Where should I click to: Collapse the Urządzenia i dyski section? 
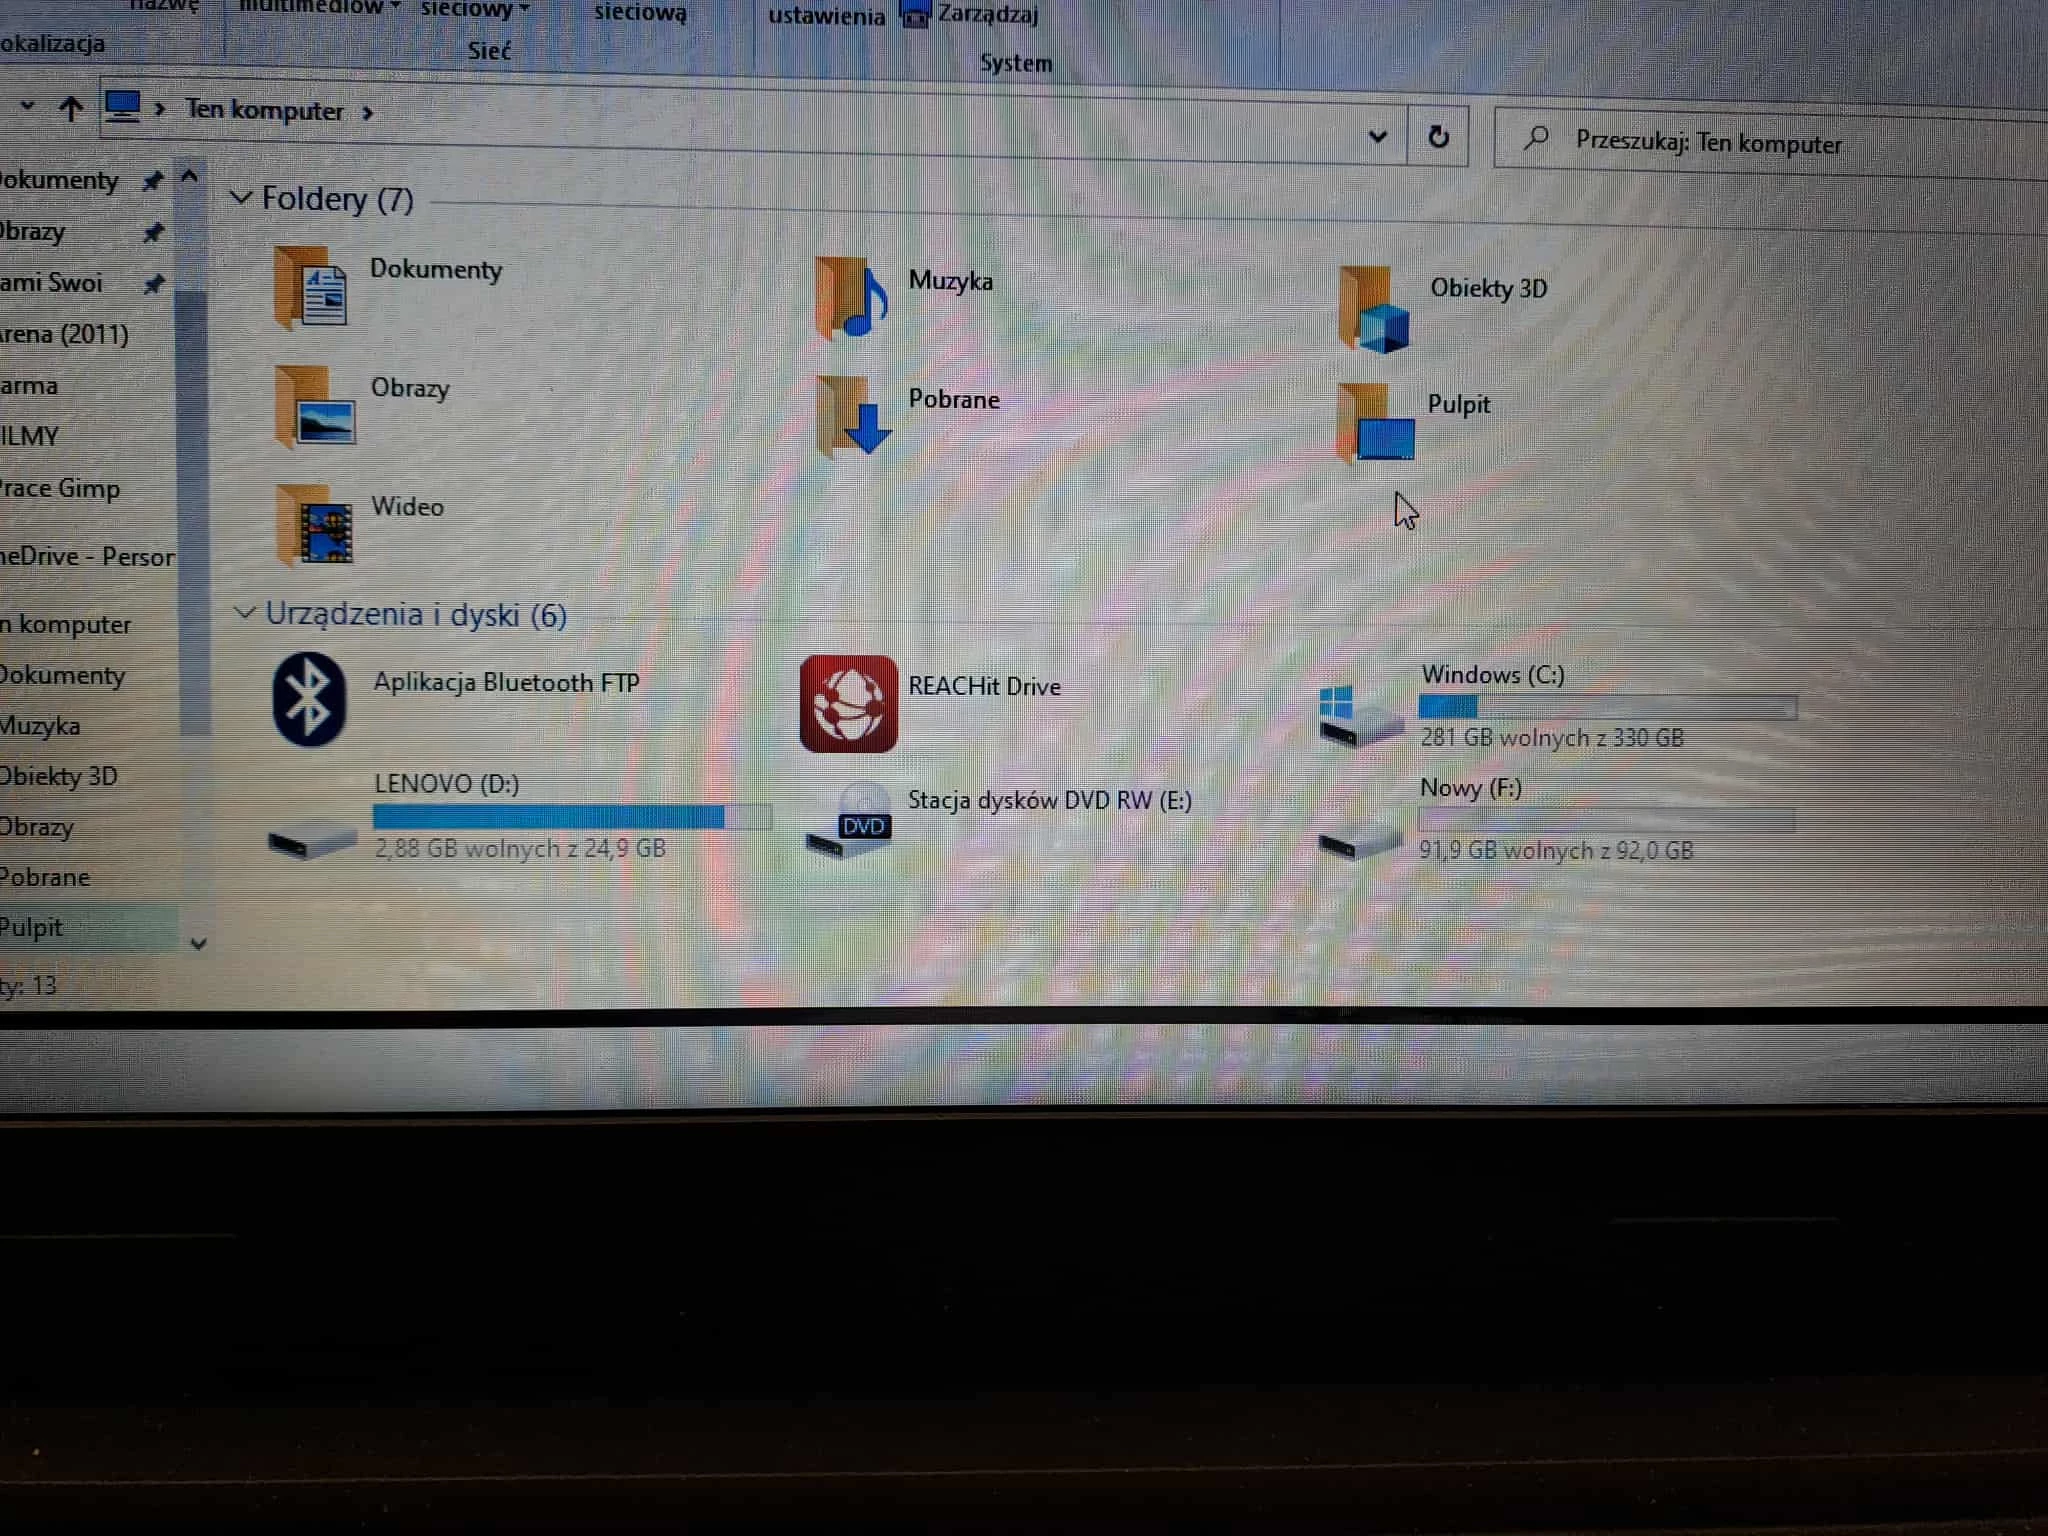tap(245, 612)
